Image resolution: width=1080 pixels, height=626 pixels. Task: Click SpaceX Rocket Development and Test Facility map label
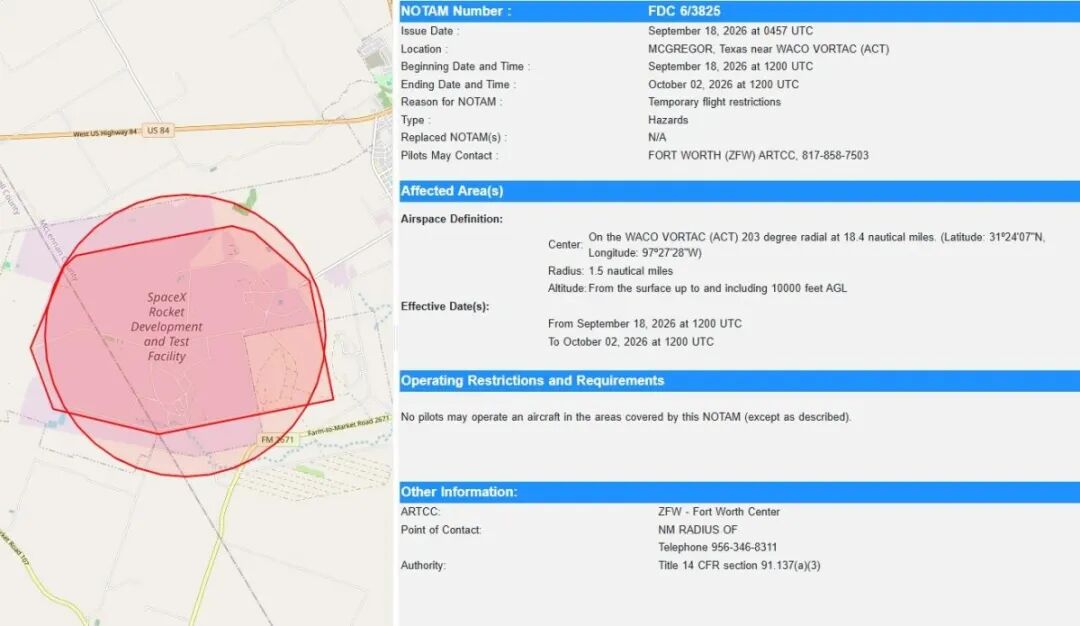167,326
